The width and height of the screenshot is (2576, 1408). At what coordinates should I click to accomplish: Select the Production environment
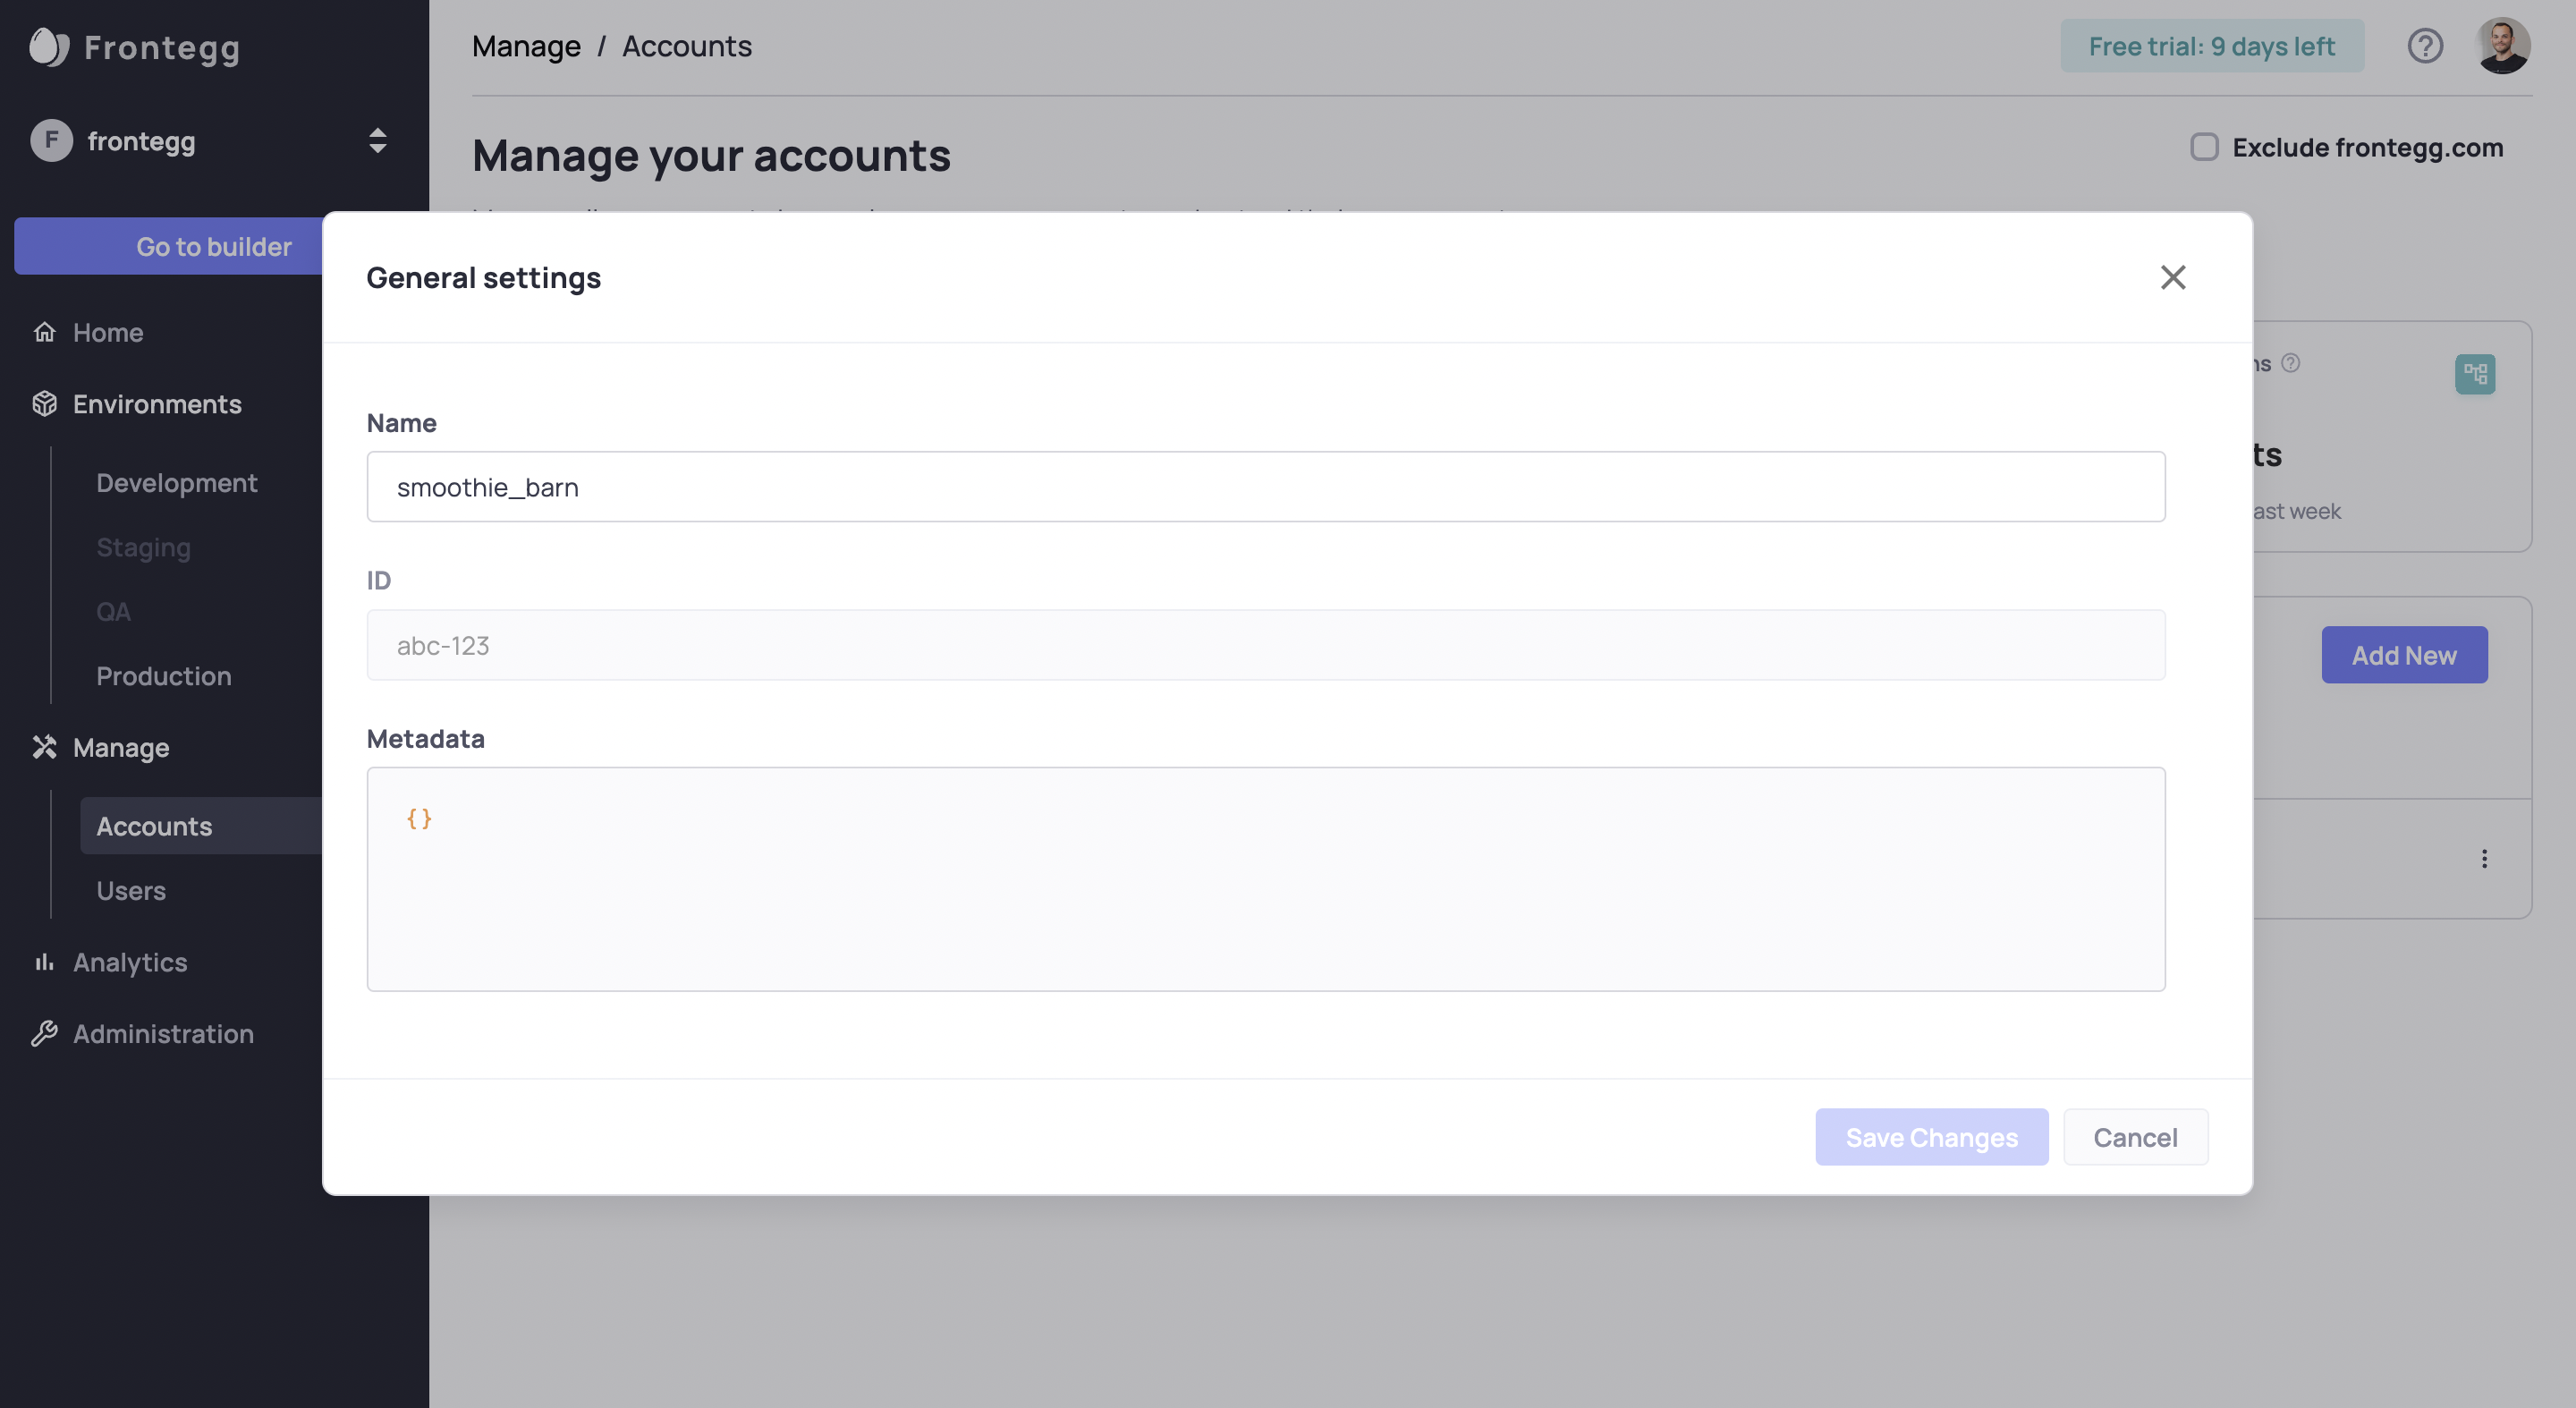[x=163, y=676]
